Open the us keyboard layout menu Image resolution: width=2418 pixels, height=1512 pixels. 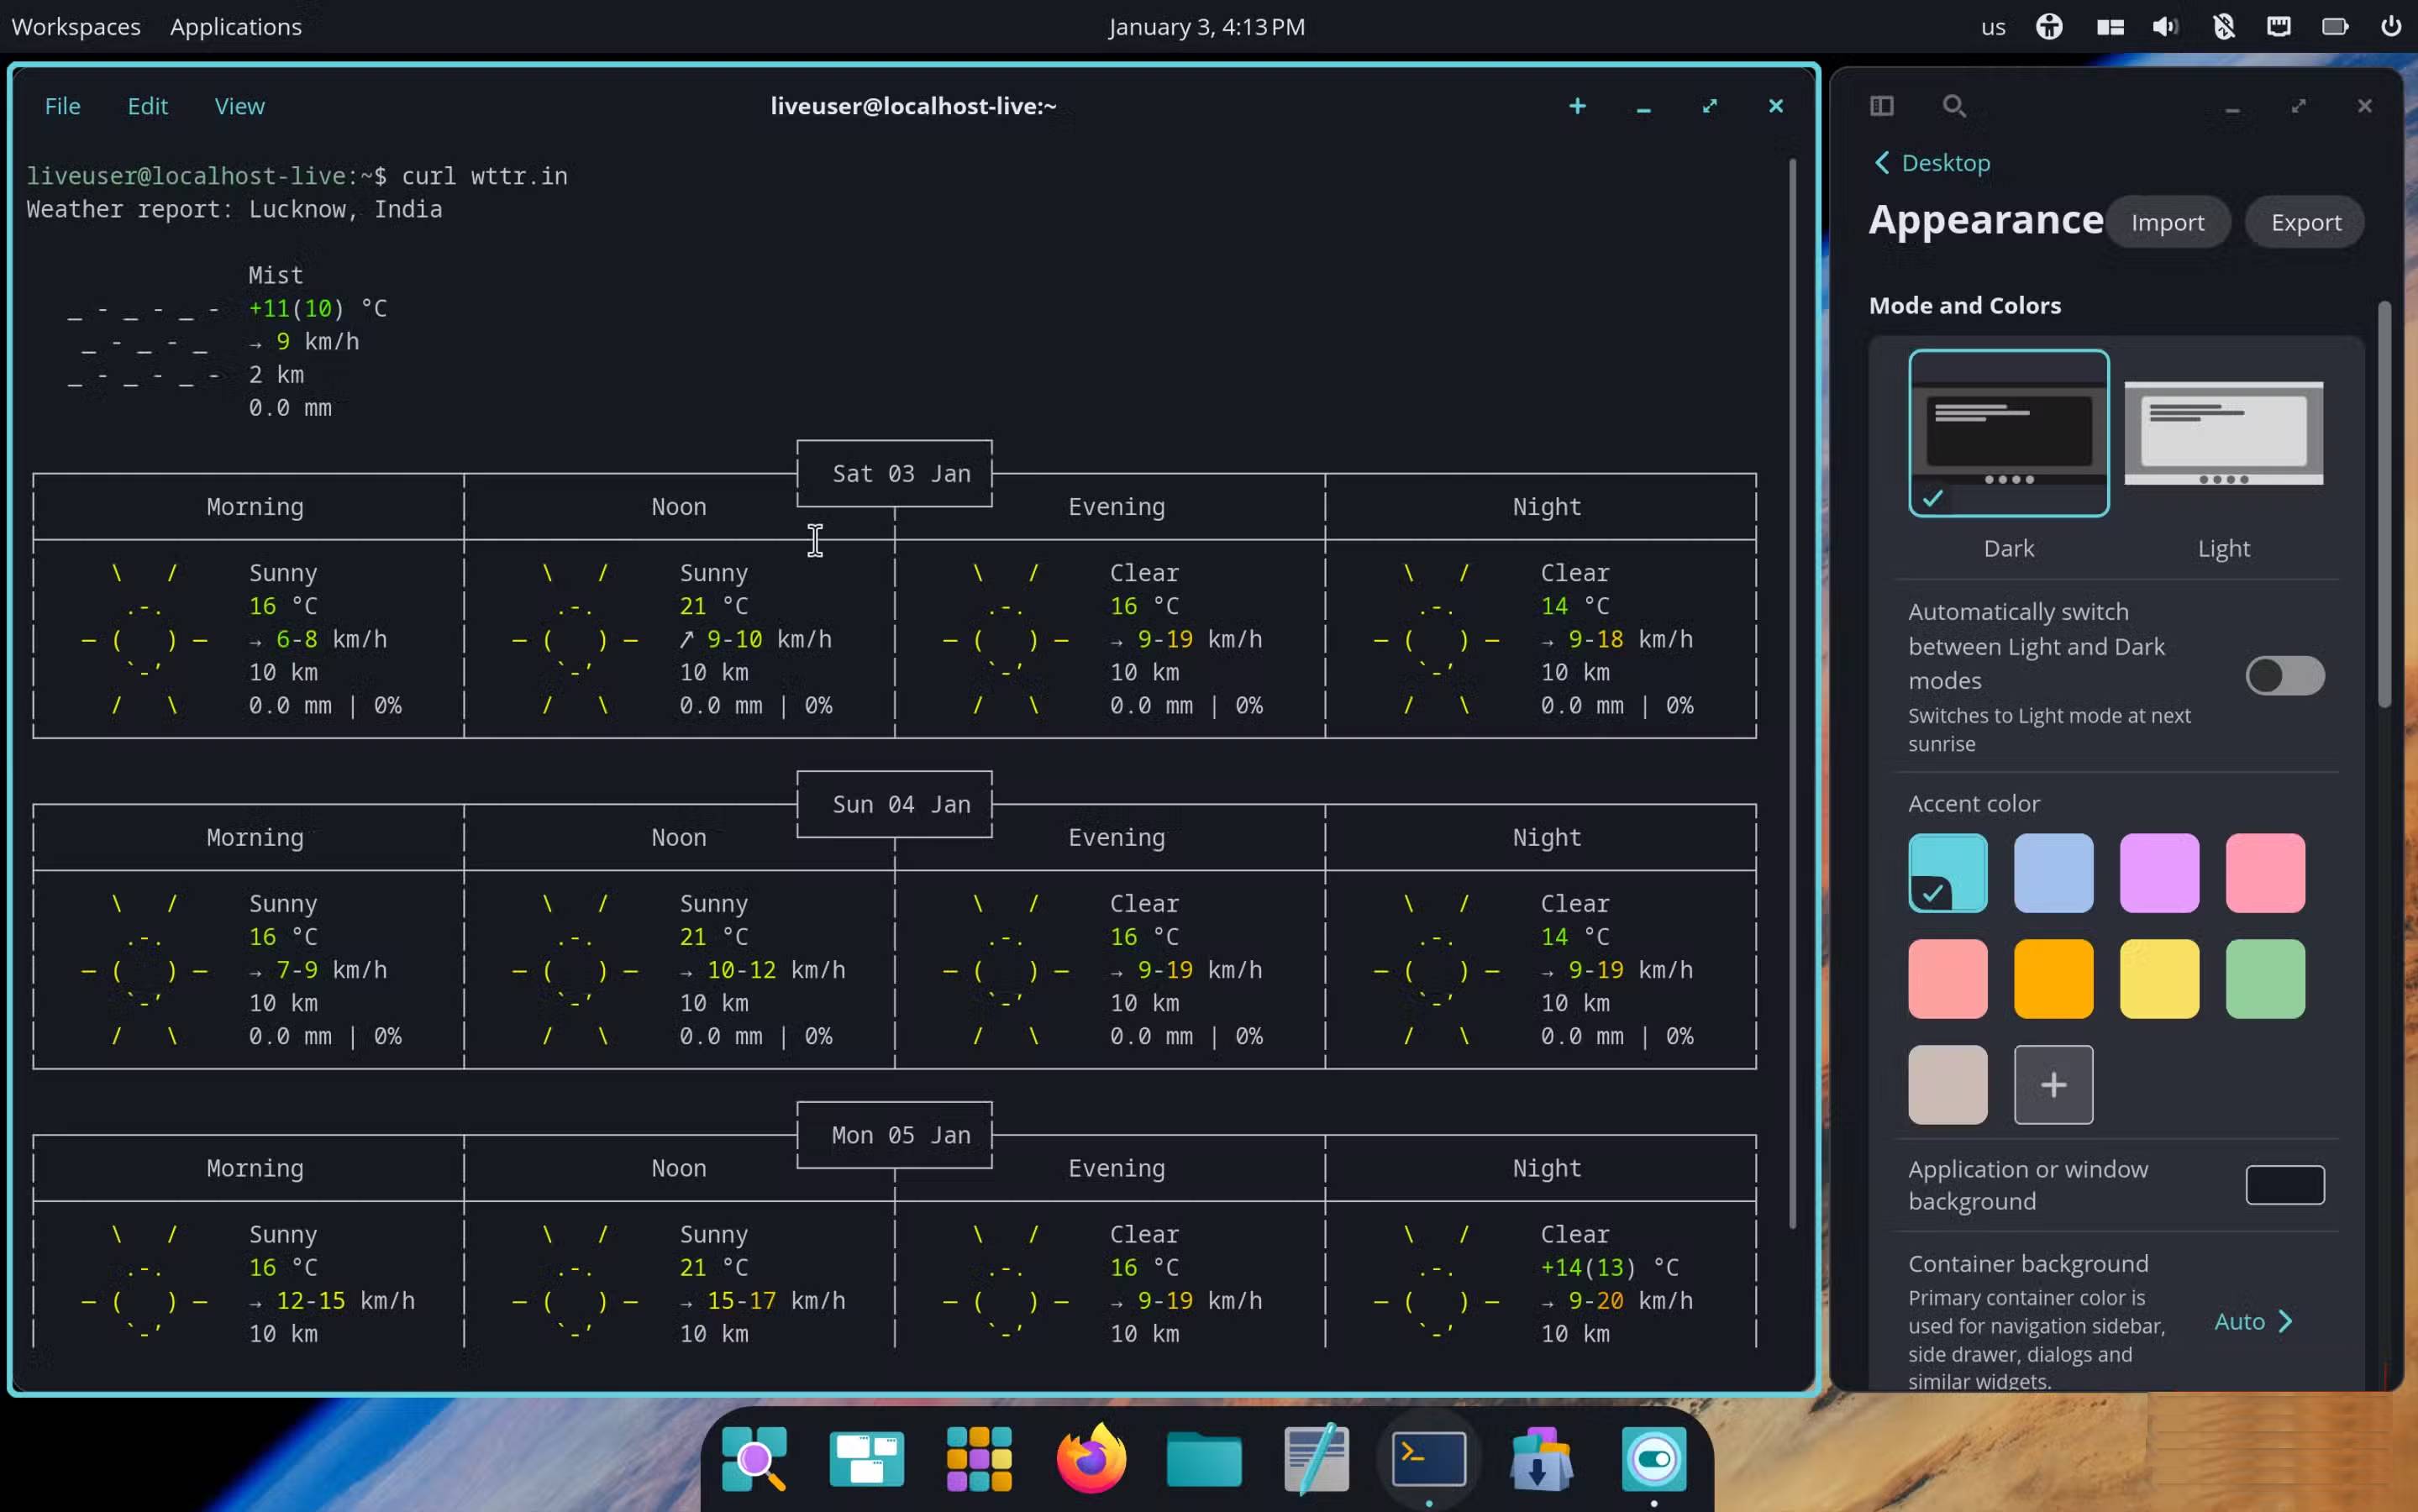click(x=1993, y=27)
